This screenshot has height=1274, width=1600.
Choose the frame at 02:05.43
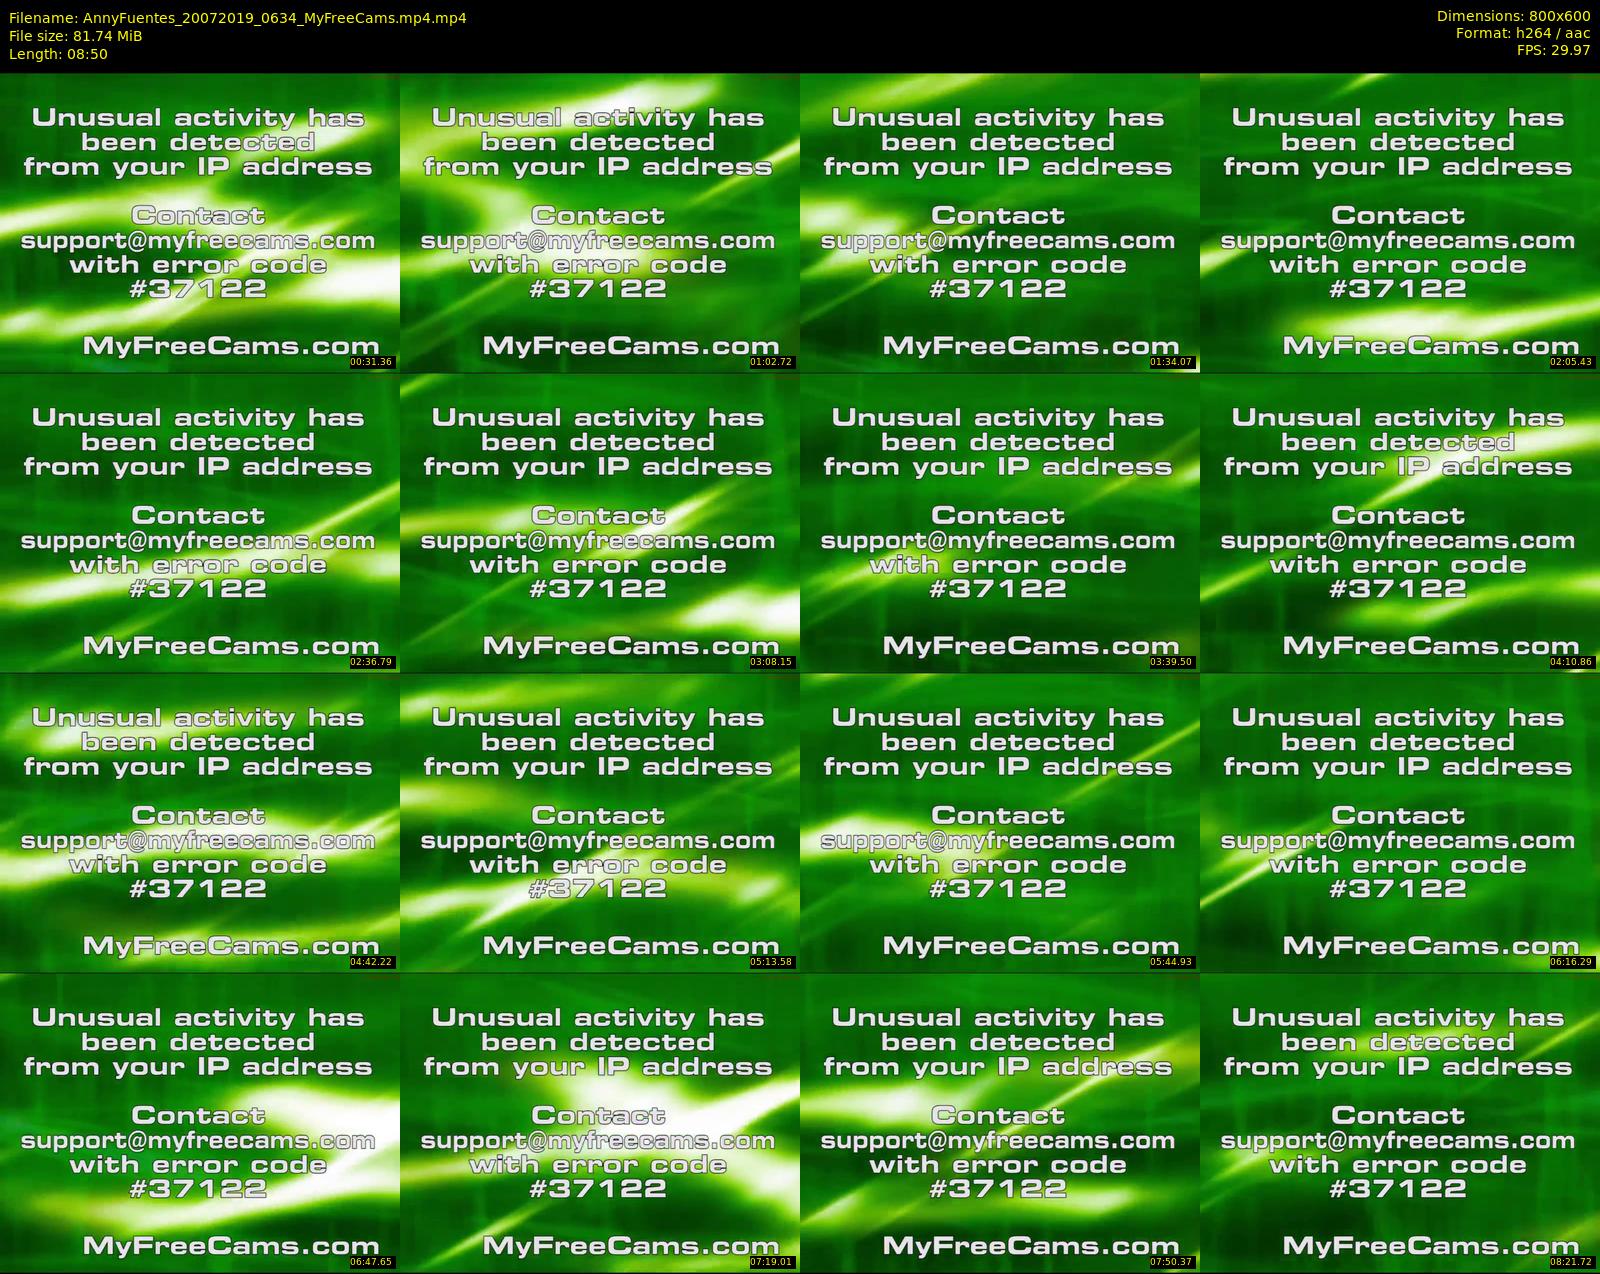click(1400, 222)
